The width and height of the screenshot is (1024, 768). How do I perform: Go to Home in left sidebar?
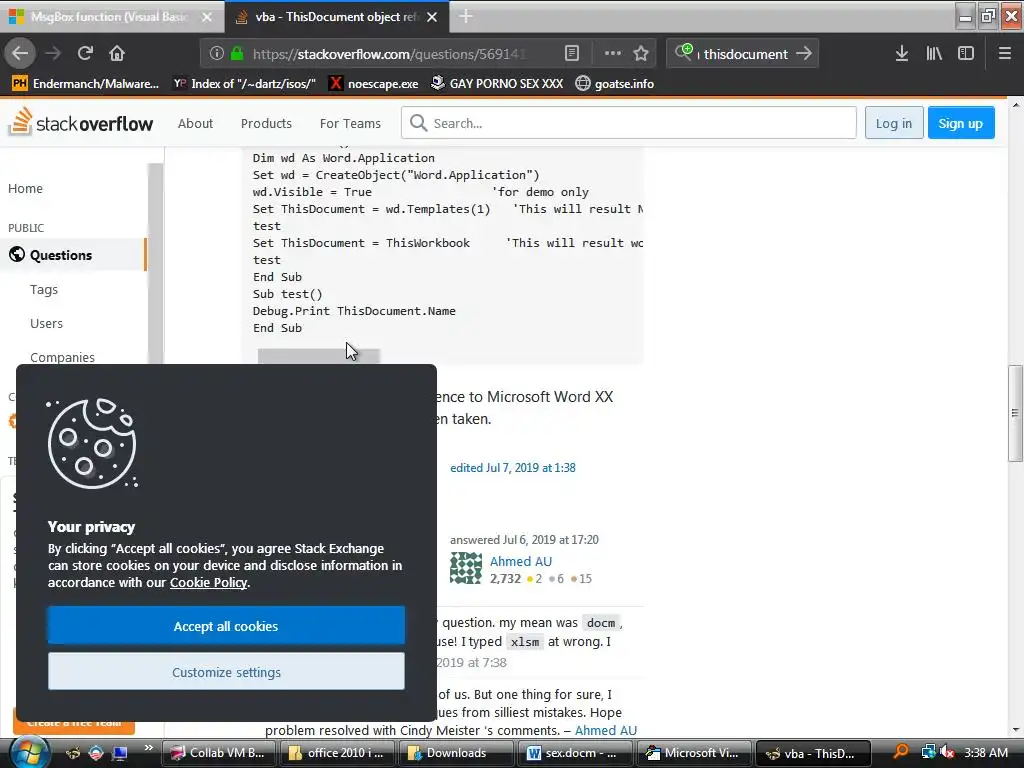pos(25,189)
